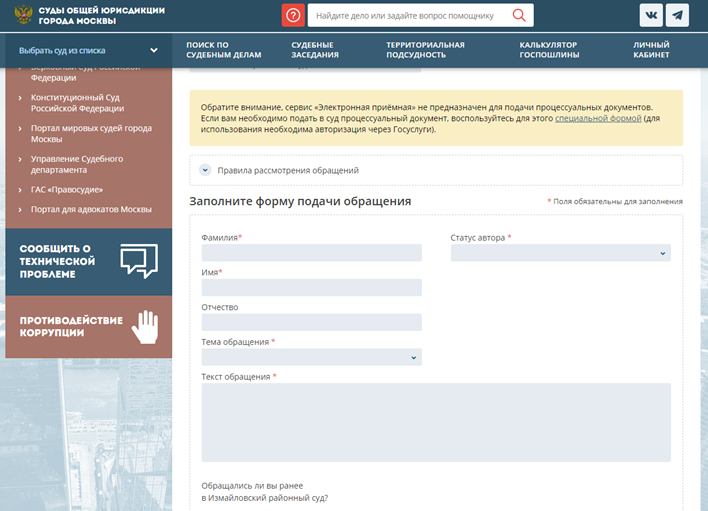
Task: Open 'Поиск по судебным делам' menu
Action: [224, 50]
